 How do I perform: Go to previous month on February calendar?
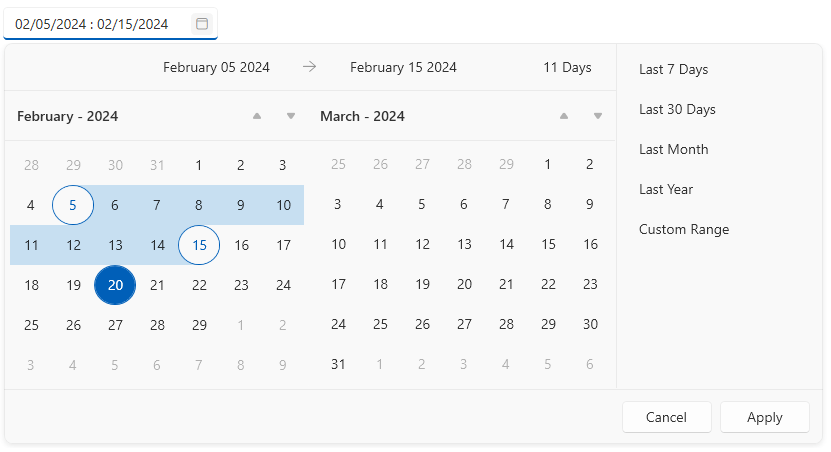point(257,116)
